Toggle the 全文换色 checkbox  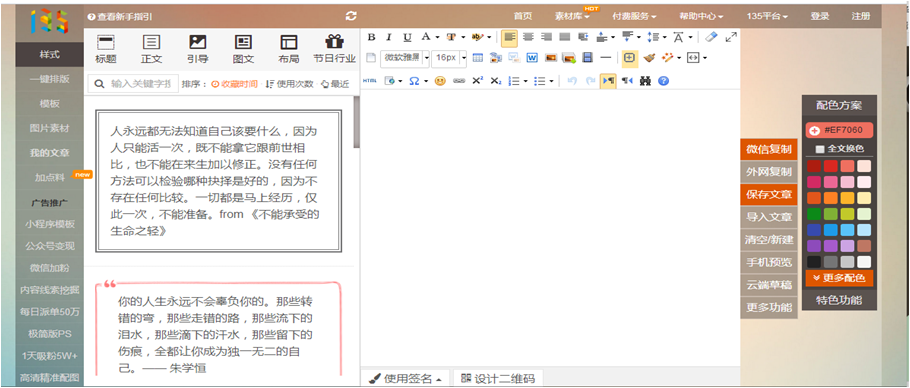click(819, 149)
